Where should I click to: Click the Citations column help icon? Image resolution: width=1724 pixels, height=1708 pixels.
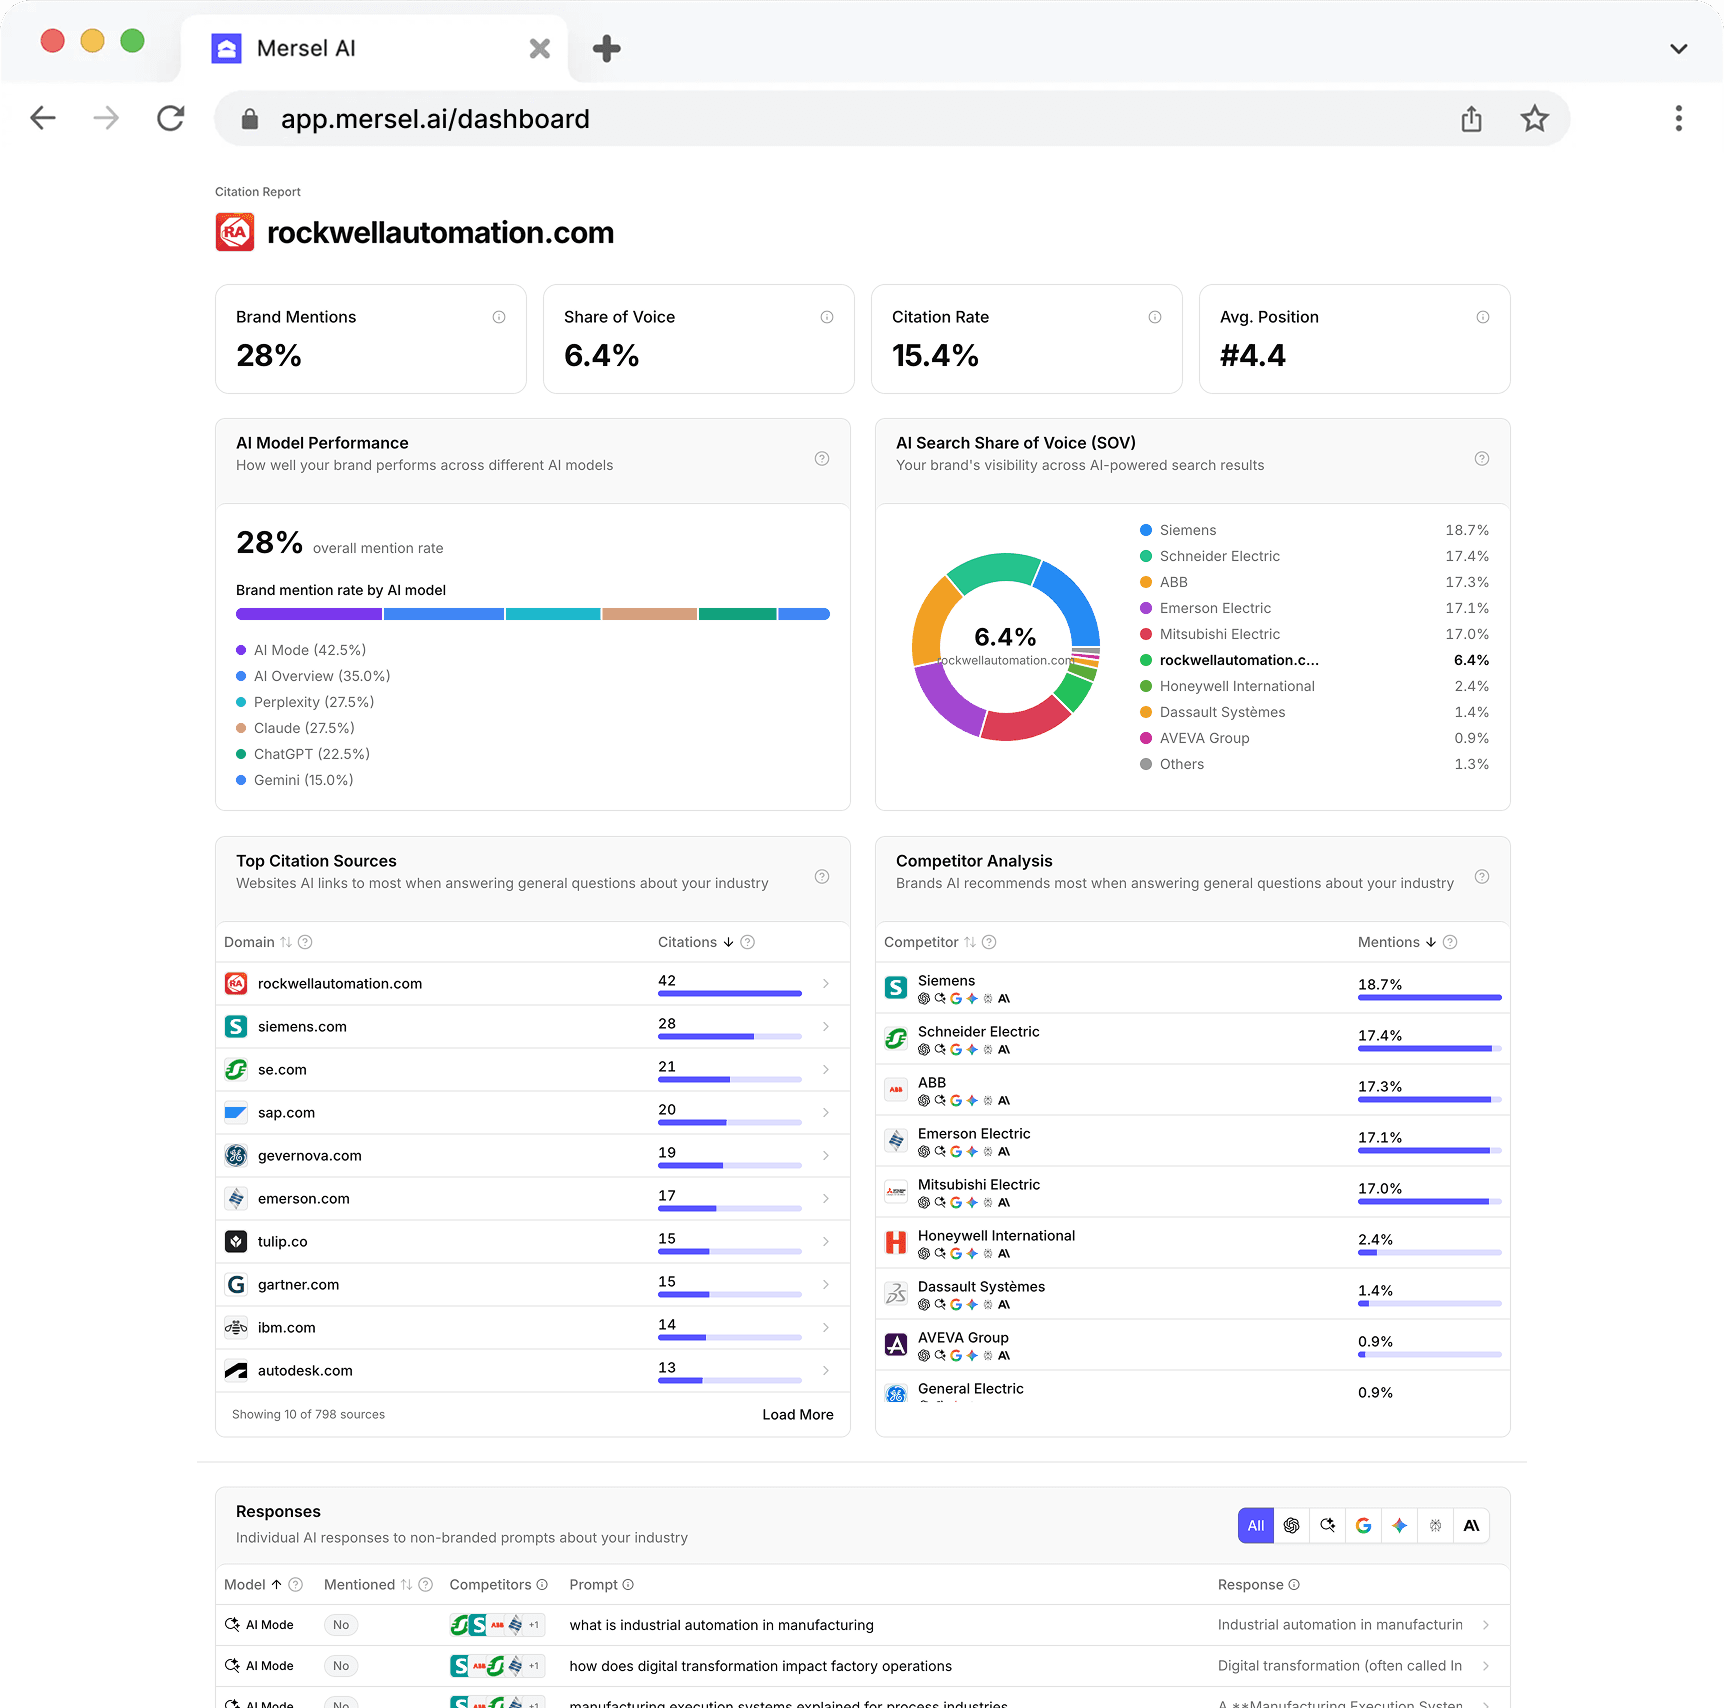pos(747,942)
